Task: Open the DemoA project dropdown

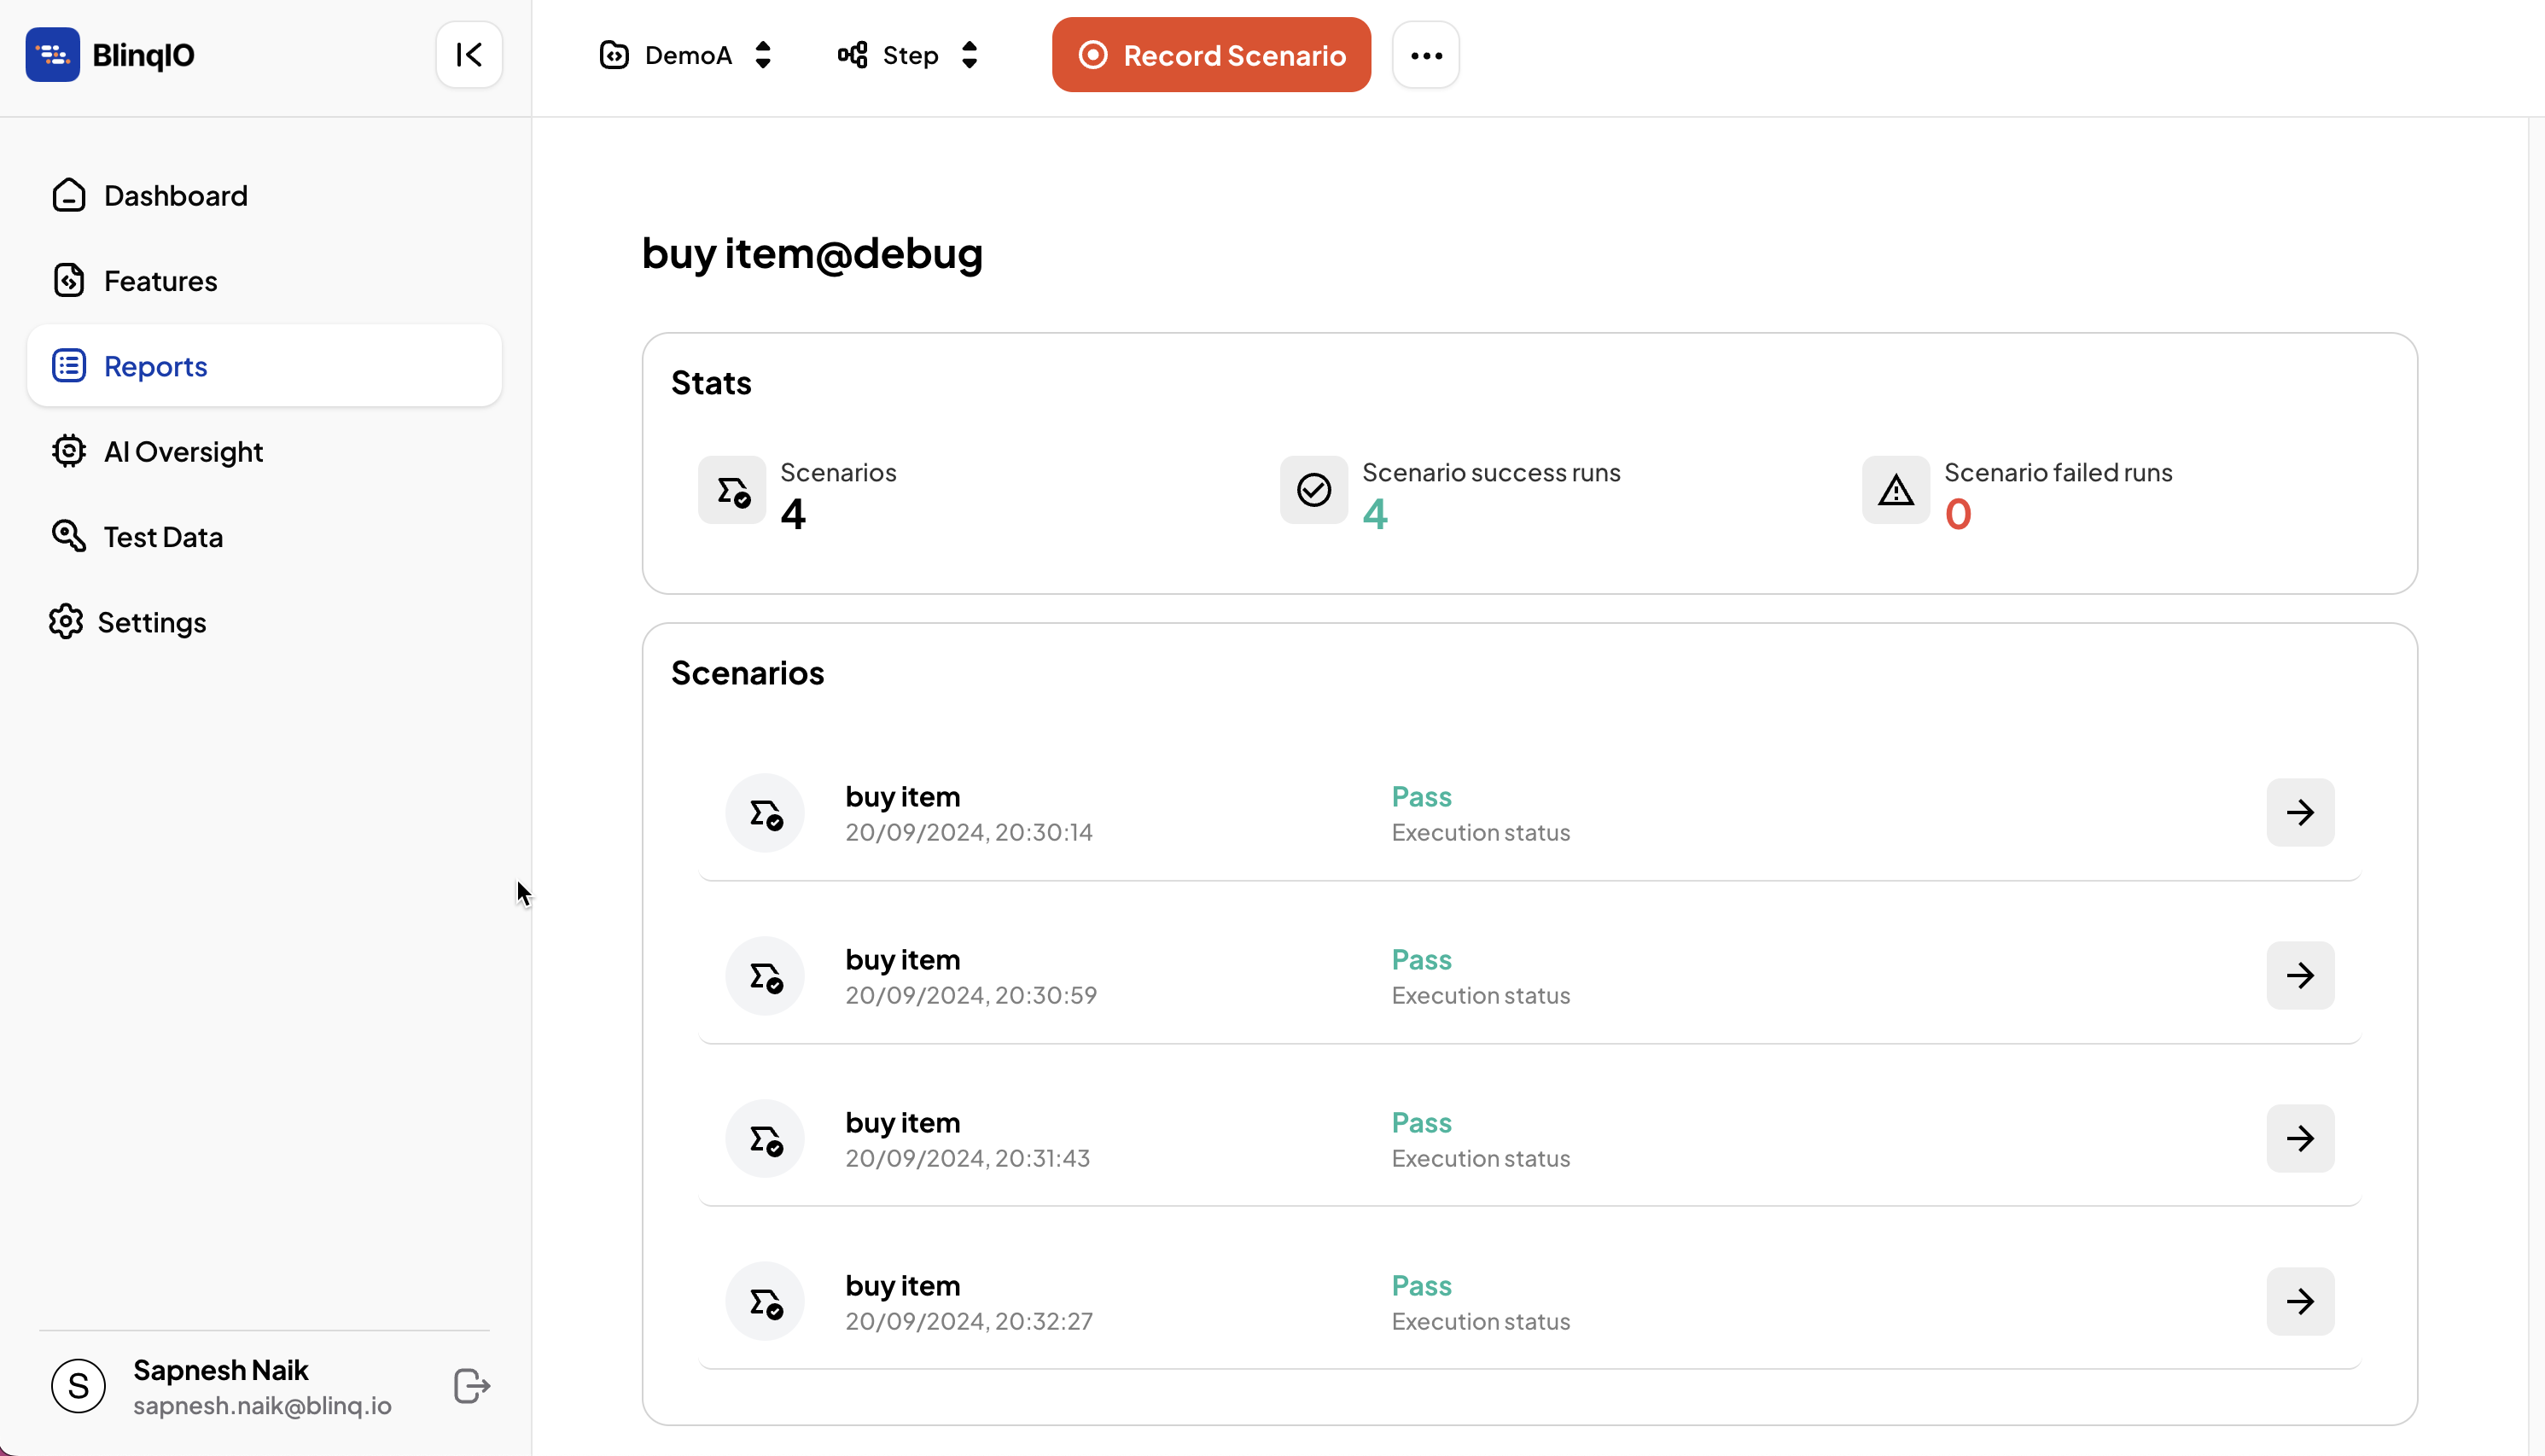Action: [x=686, y=55]
